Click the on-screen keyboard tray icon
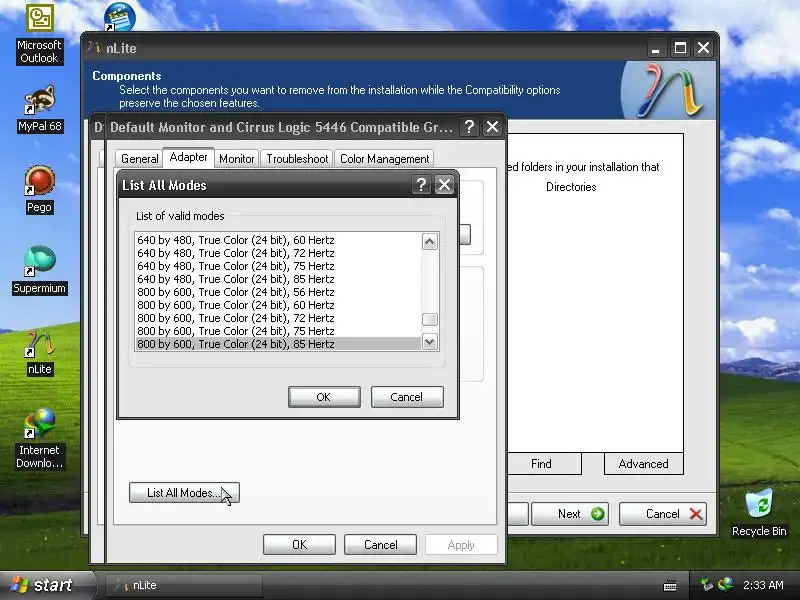The image size is (800, 600). tap(670, 585)
